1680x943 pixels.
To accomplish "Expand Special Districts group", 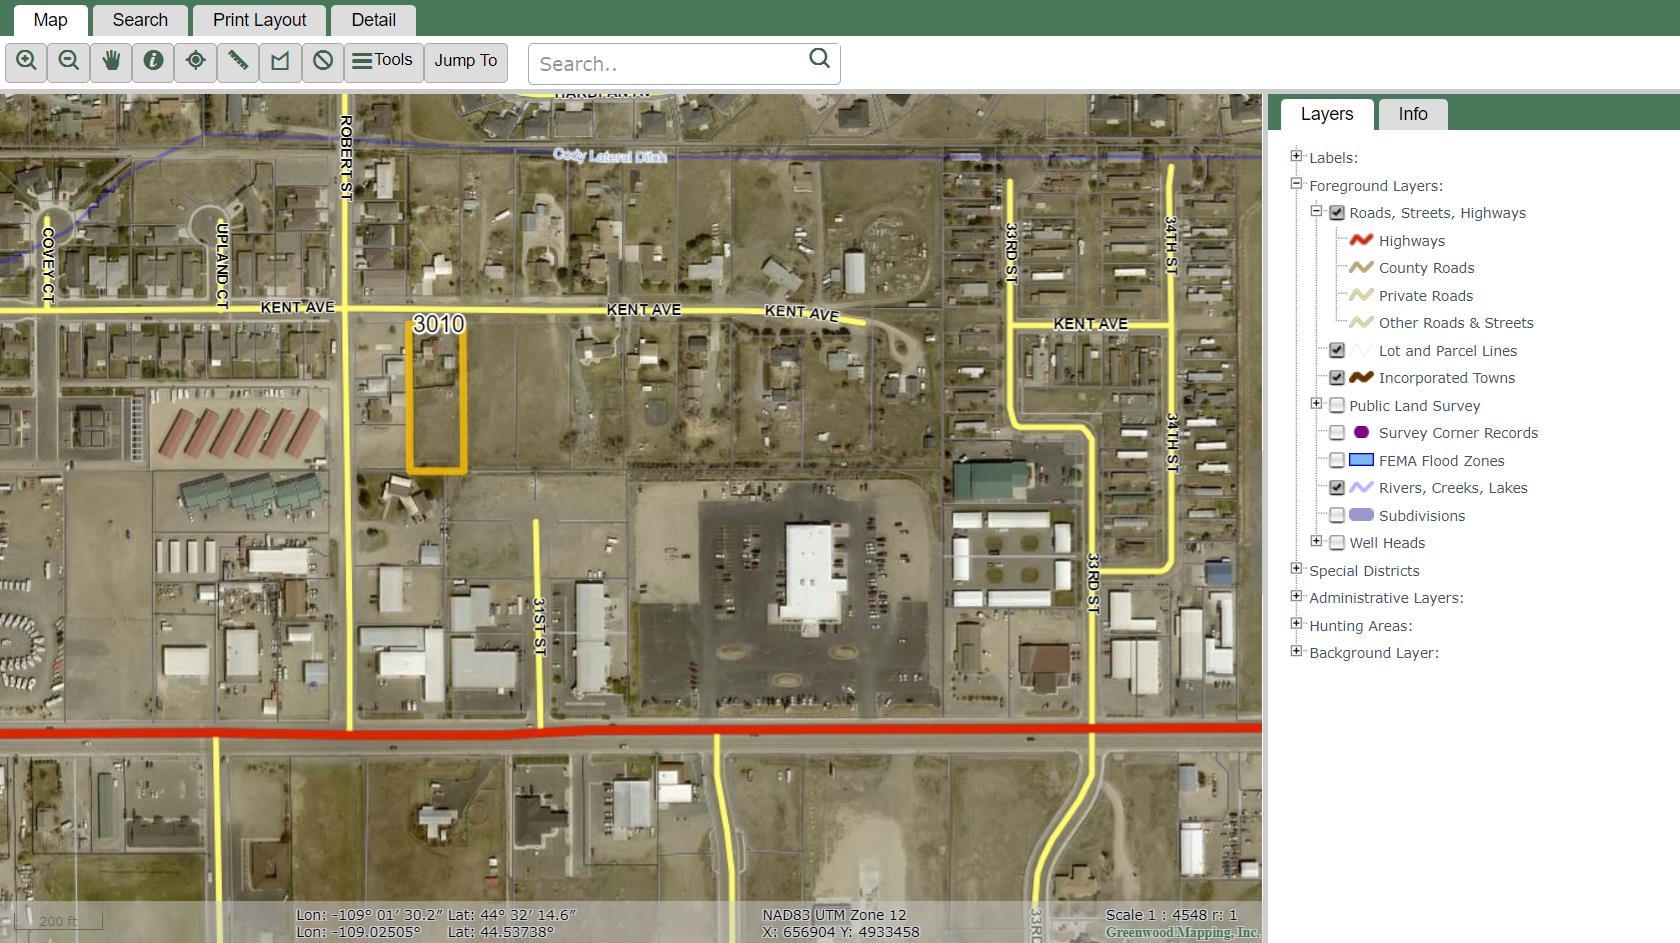I will click(x=1296, y=569).
